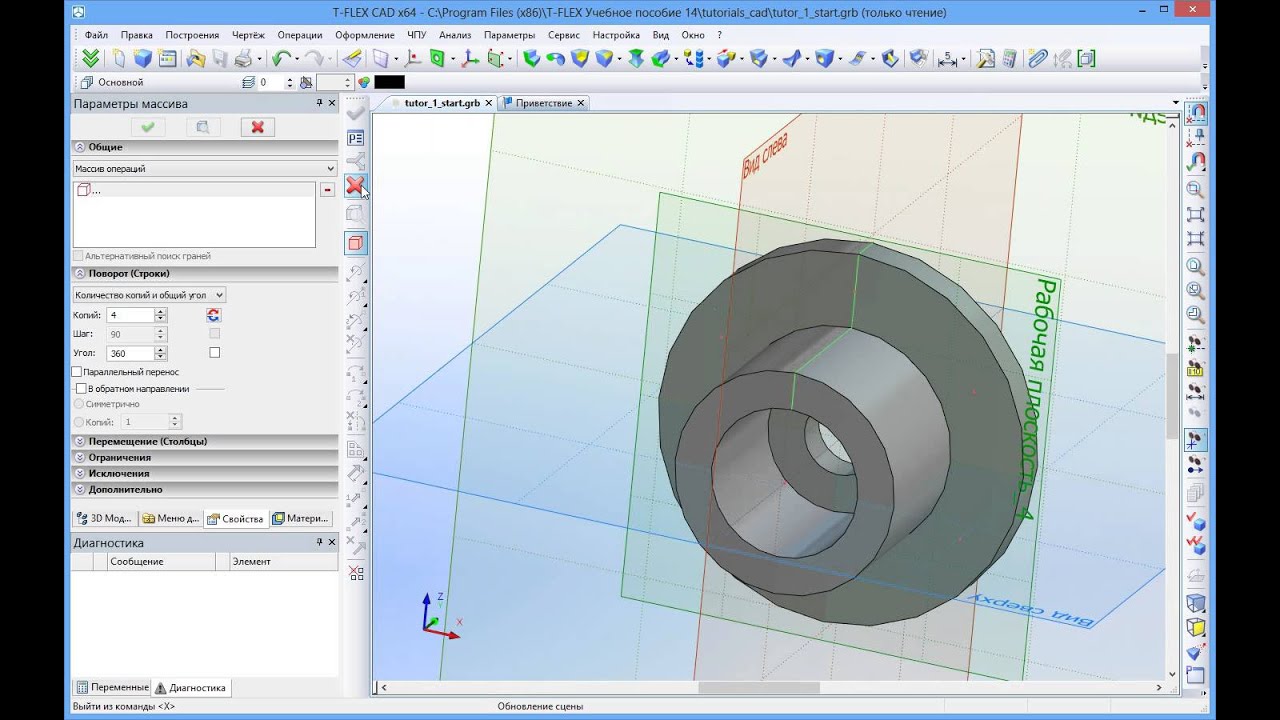The height and width of the screenshot is (720, 1280).
Task: Pin the Параметры массива panel
Action: (x=320, y=103)
